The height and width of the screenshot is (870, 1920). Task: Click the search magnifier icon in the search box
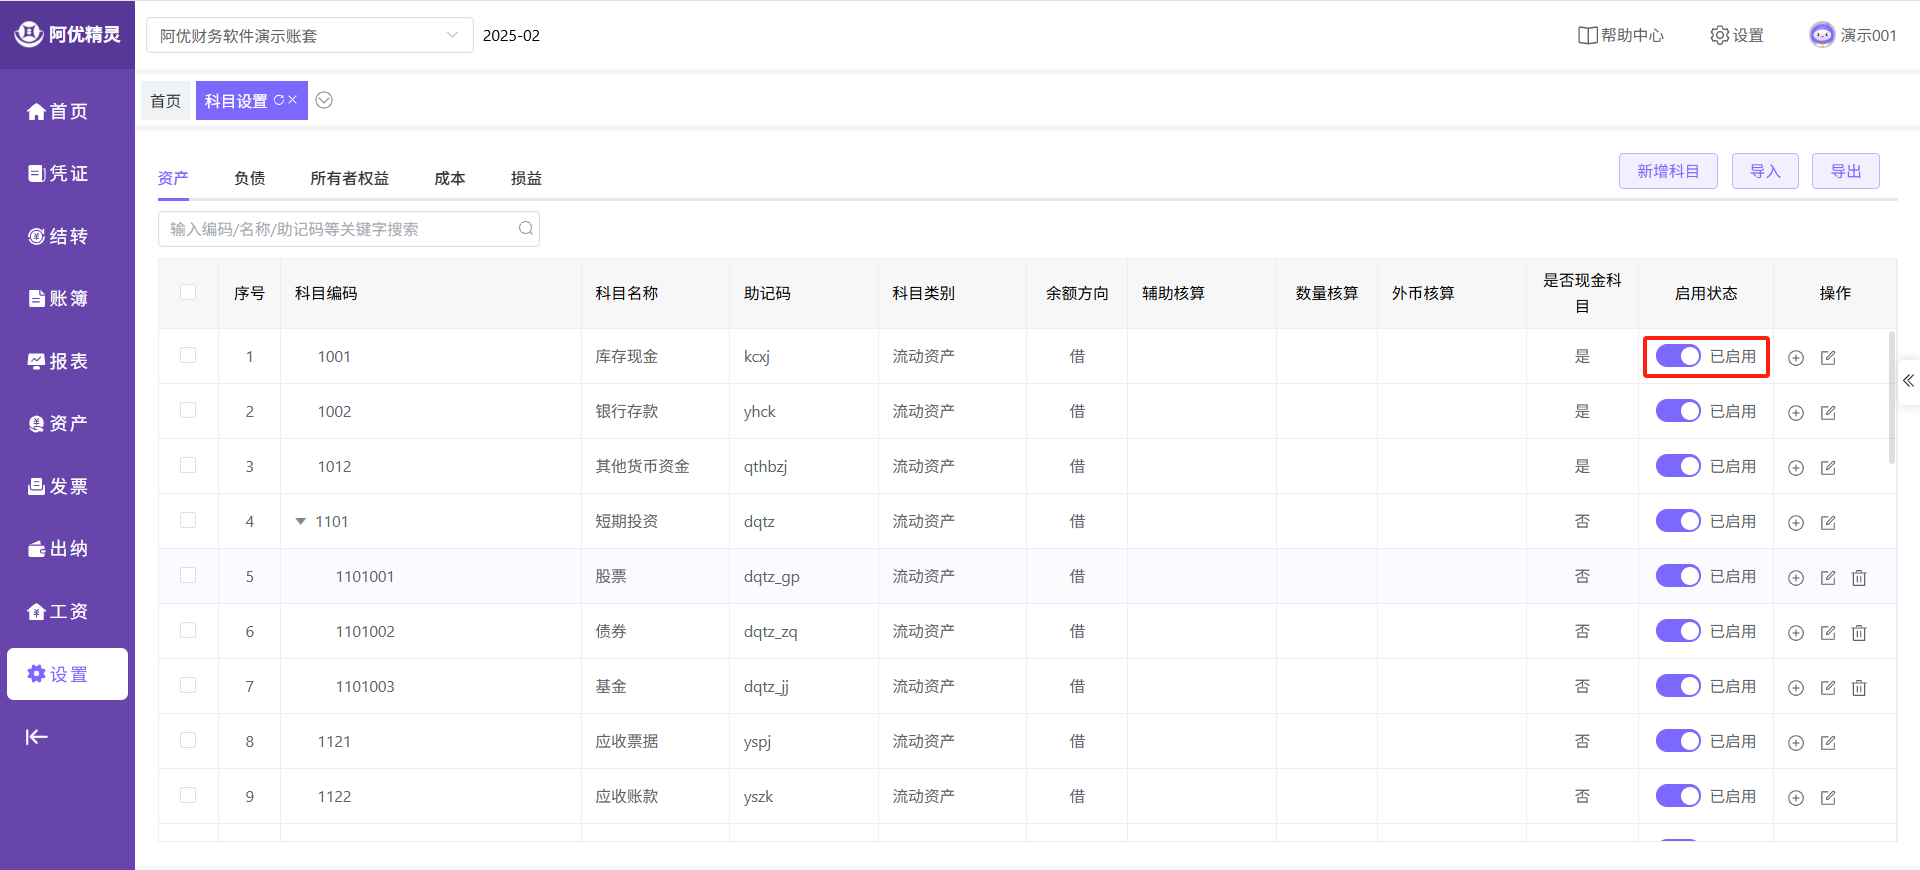click(526, 229)
